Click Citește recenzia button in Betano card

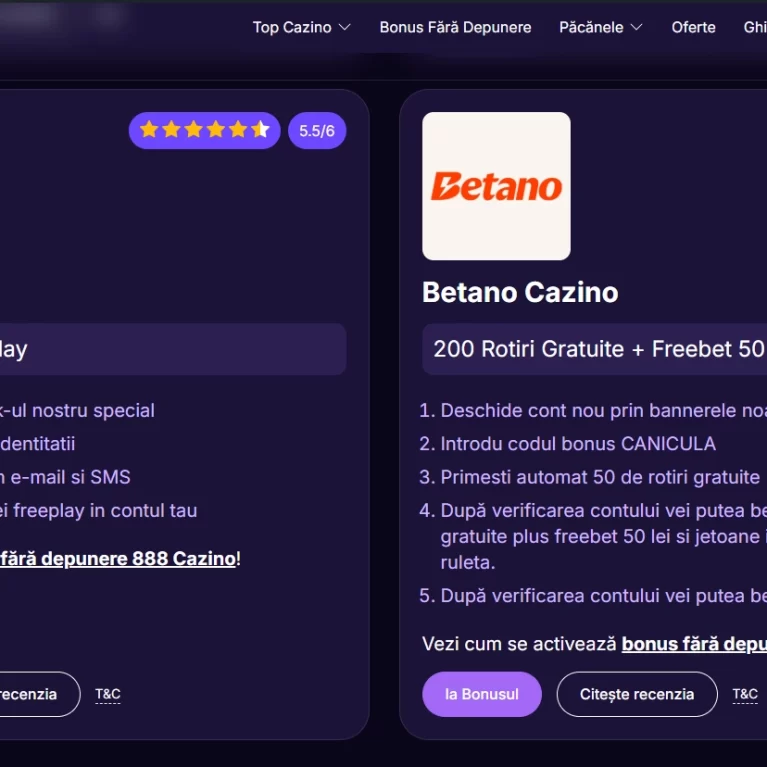pos(637,694)
